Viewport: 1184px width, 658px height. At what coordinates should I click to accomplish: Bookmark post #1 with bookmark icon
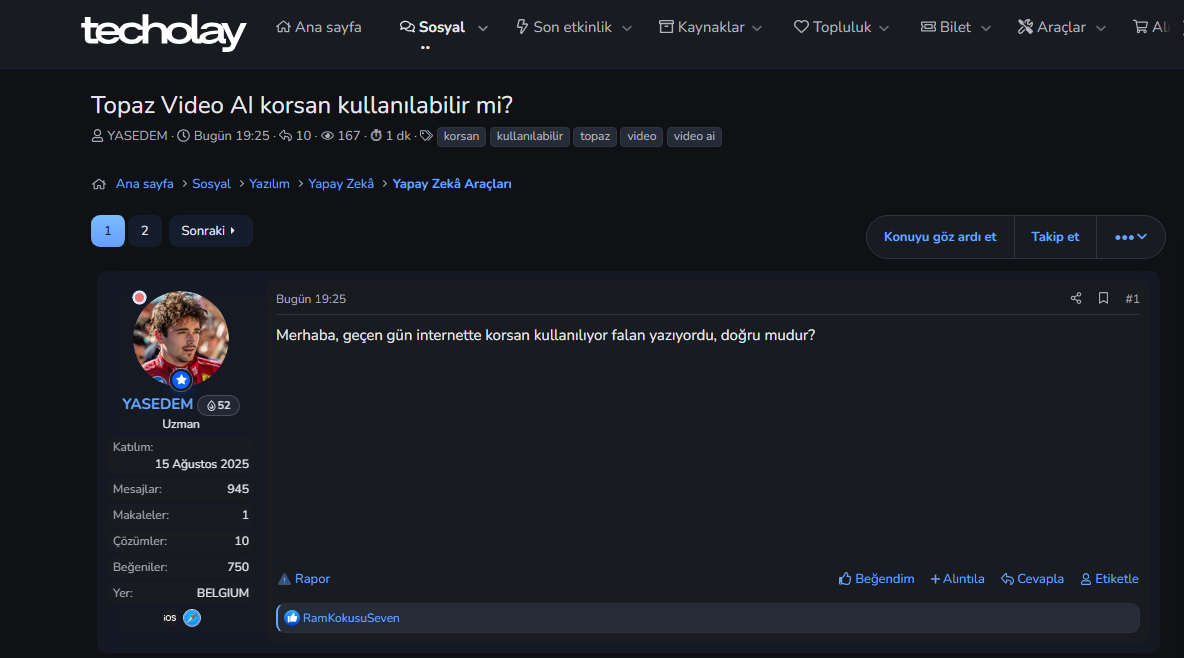click(x=1103, y=298)
